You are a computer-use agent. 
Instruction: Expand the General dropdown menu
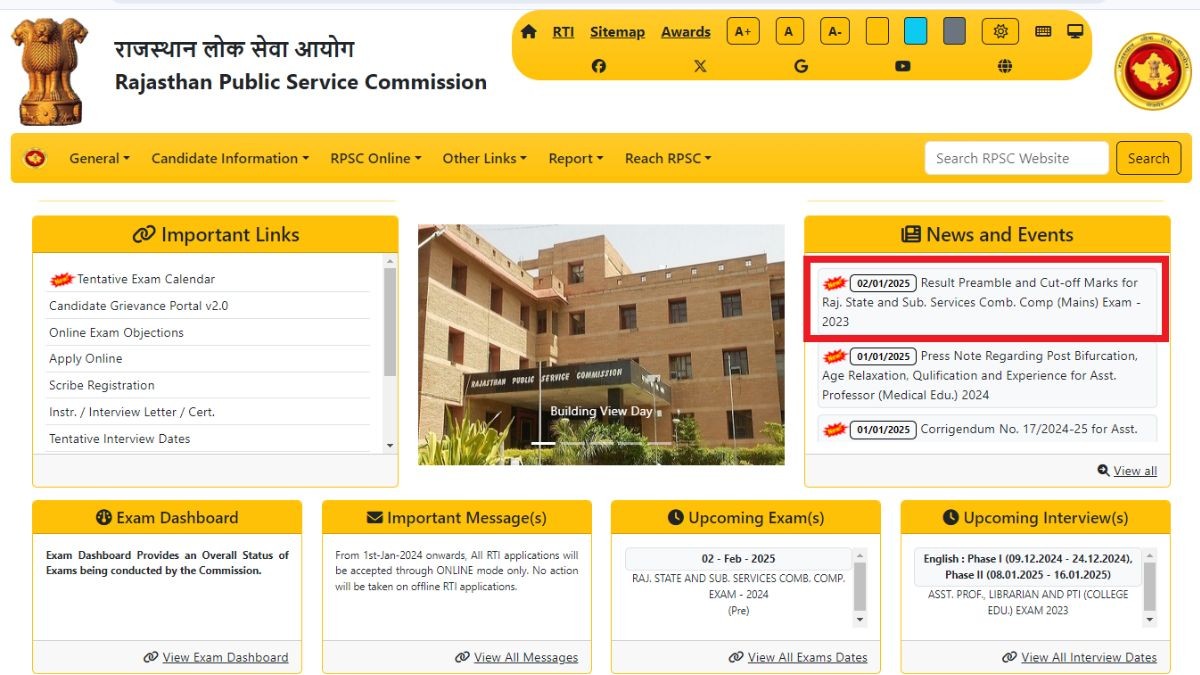coord(99,158)
